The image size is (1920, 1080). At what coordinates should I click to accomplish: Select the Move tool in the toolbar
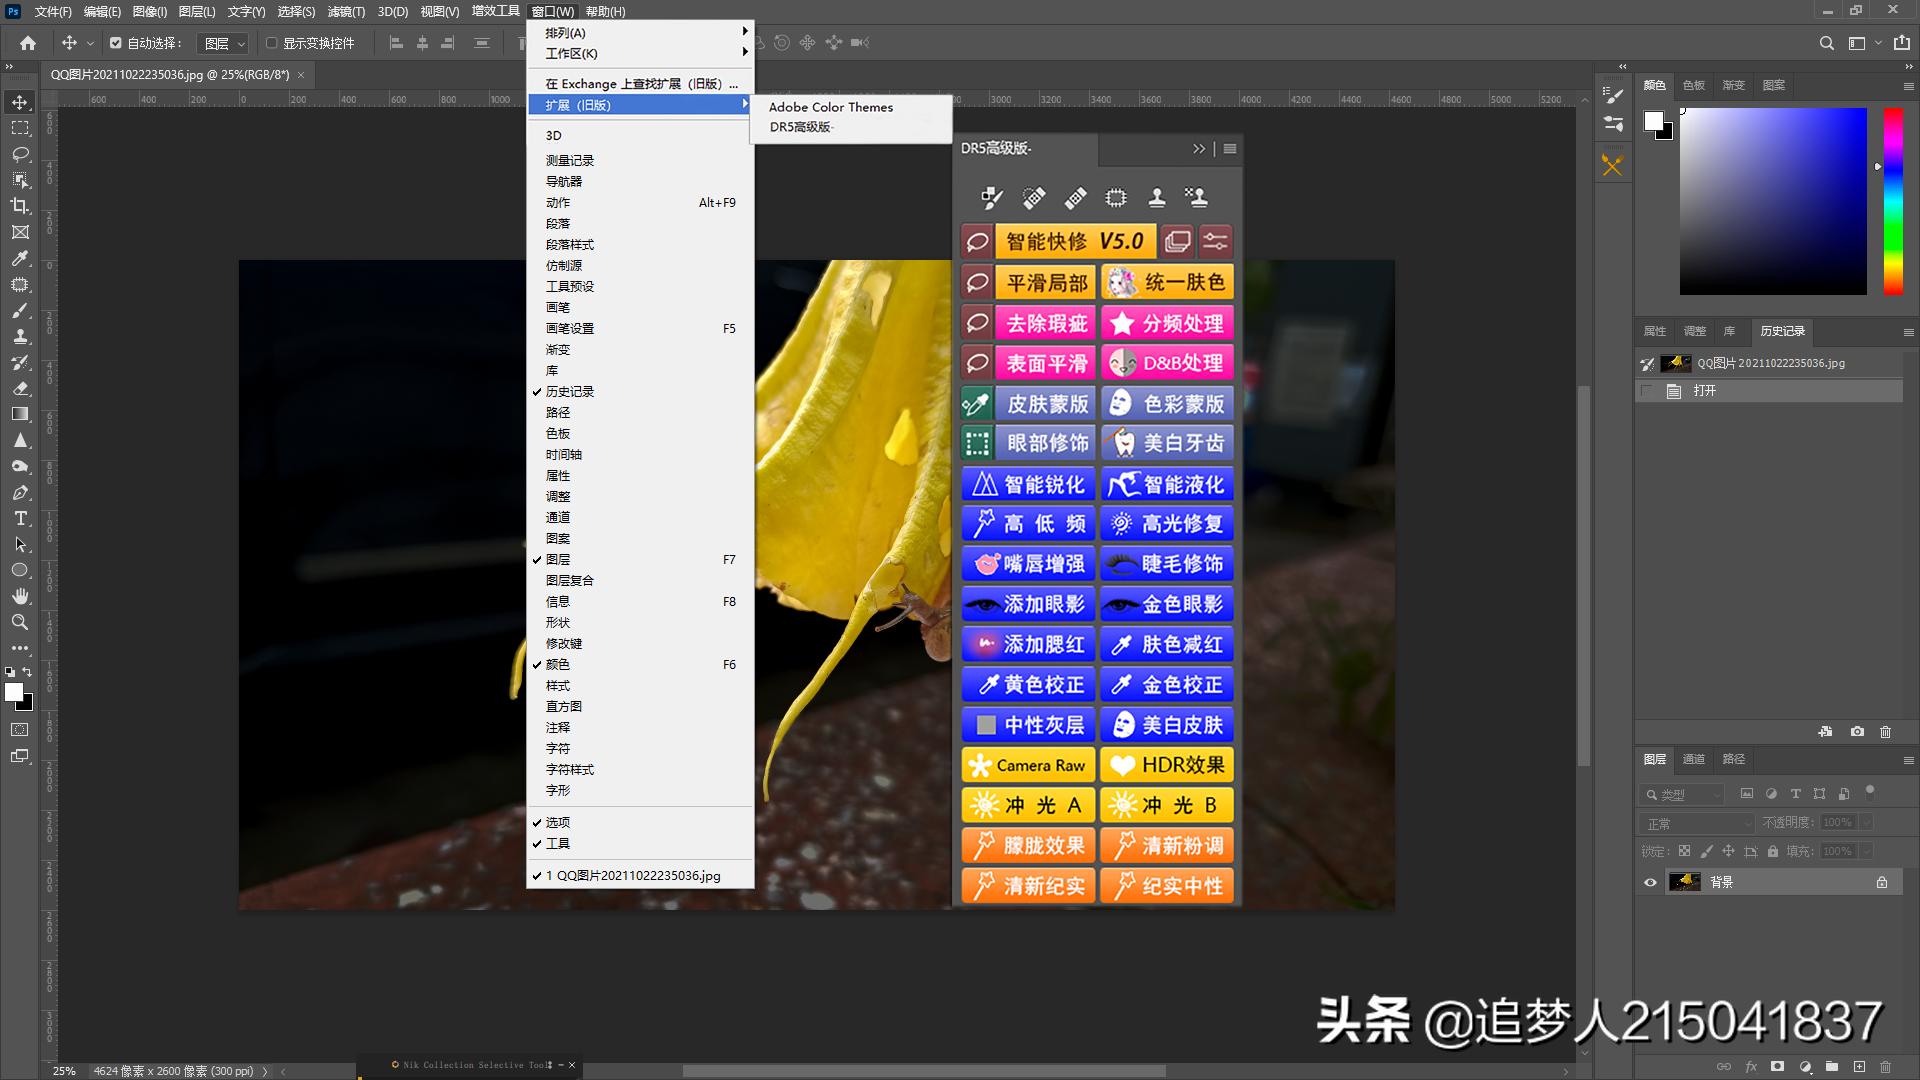20,100
